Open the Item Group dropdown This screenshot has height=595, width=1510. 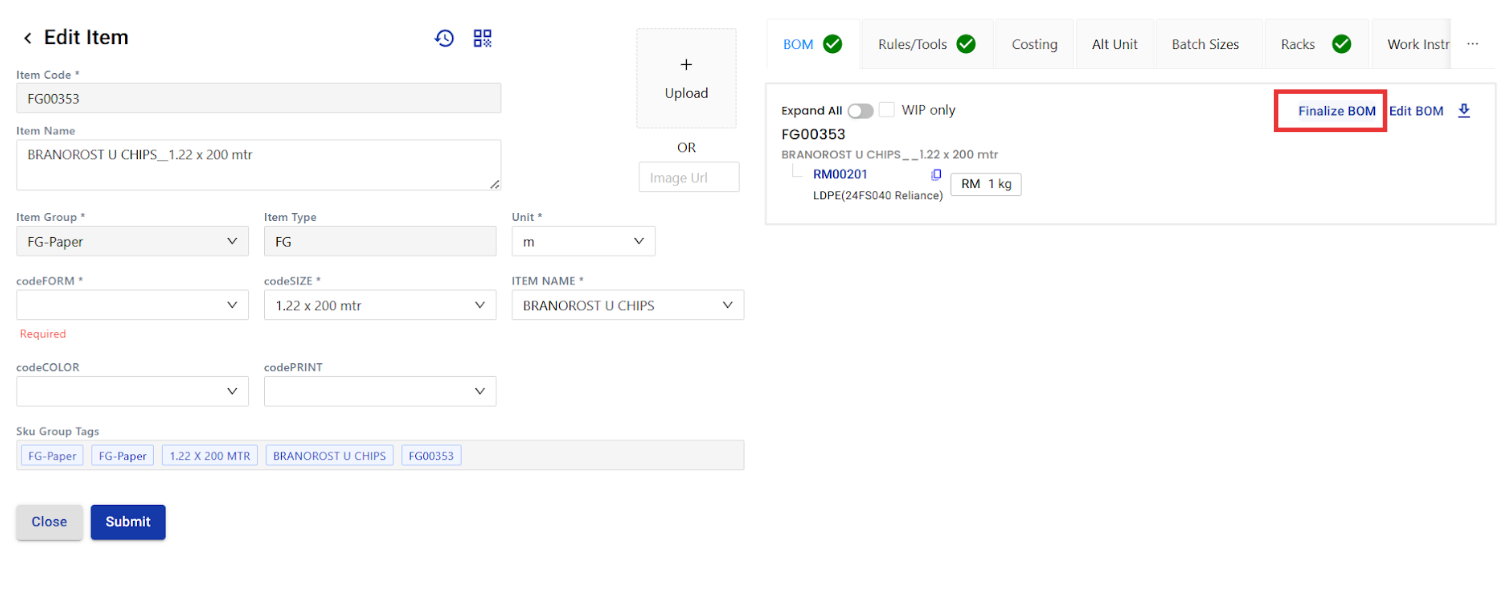point(132,242)
